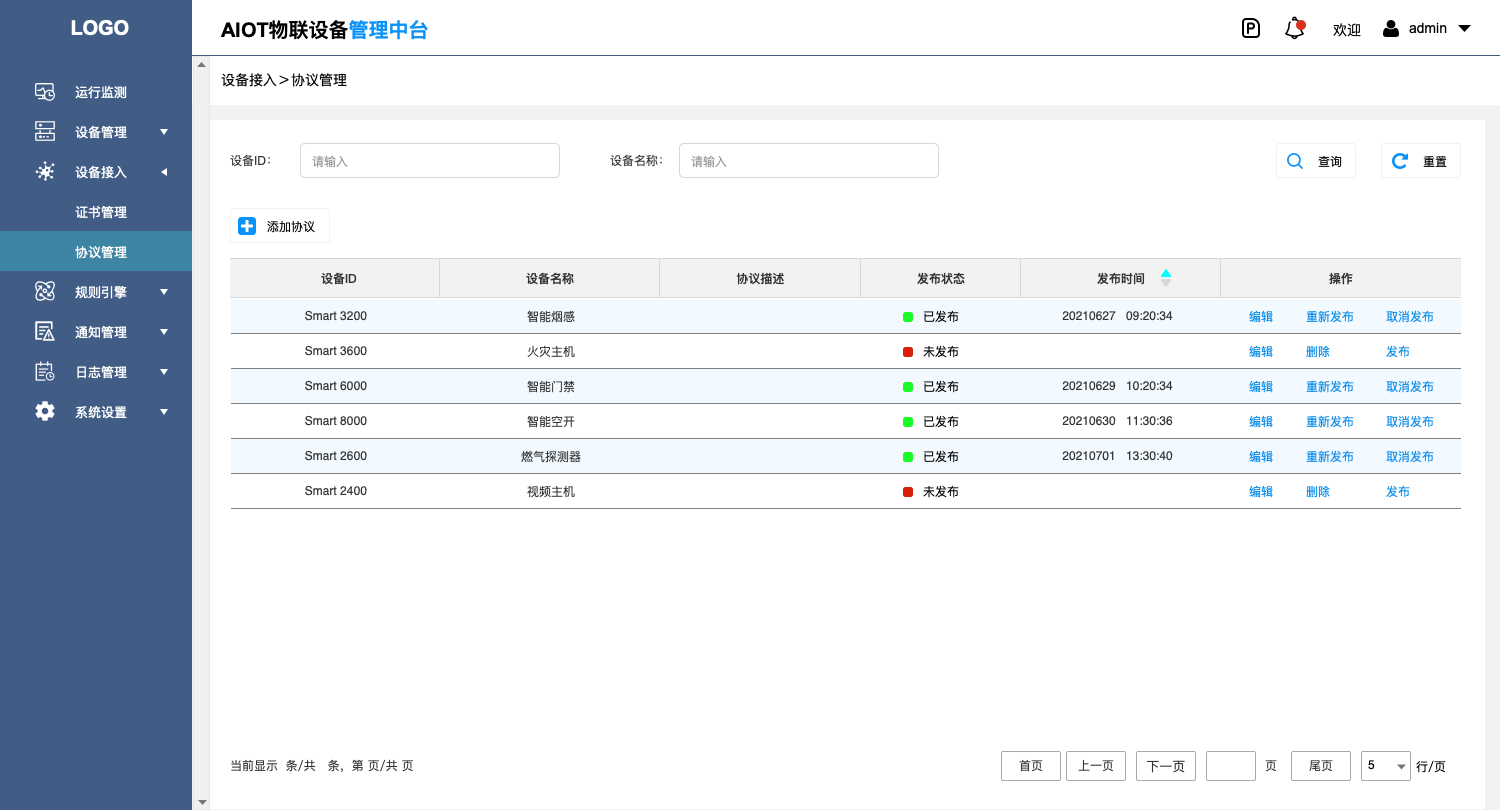Expand the 日志管理 menu arrow
Screen dimensions: 1500x810
[x=164, y=372]
